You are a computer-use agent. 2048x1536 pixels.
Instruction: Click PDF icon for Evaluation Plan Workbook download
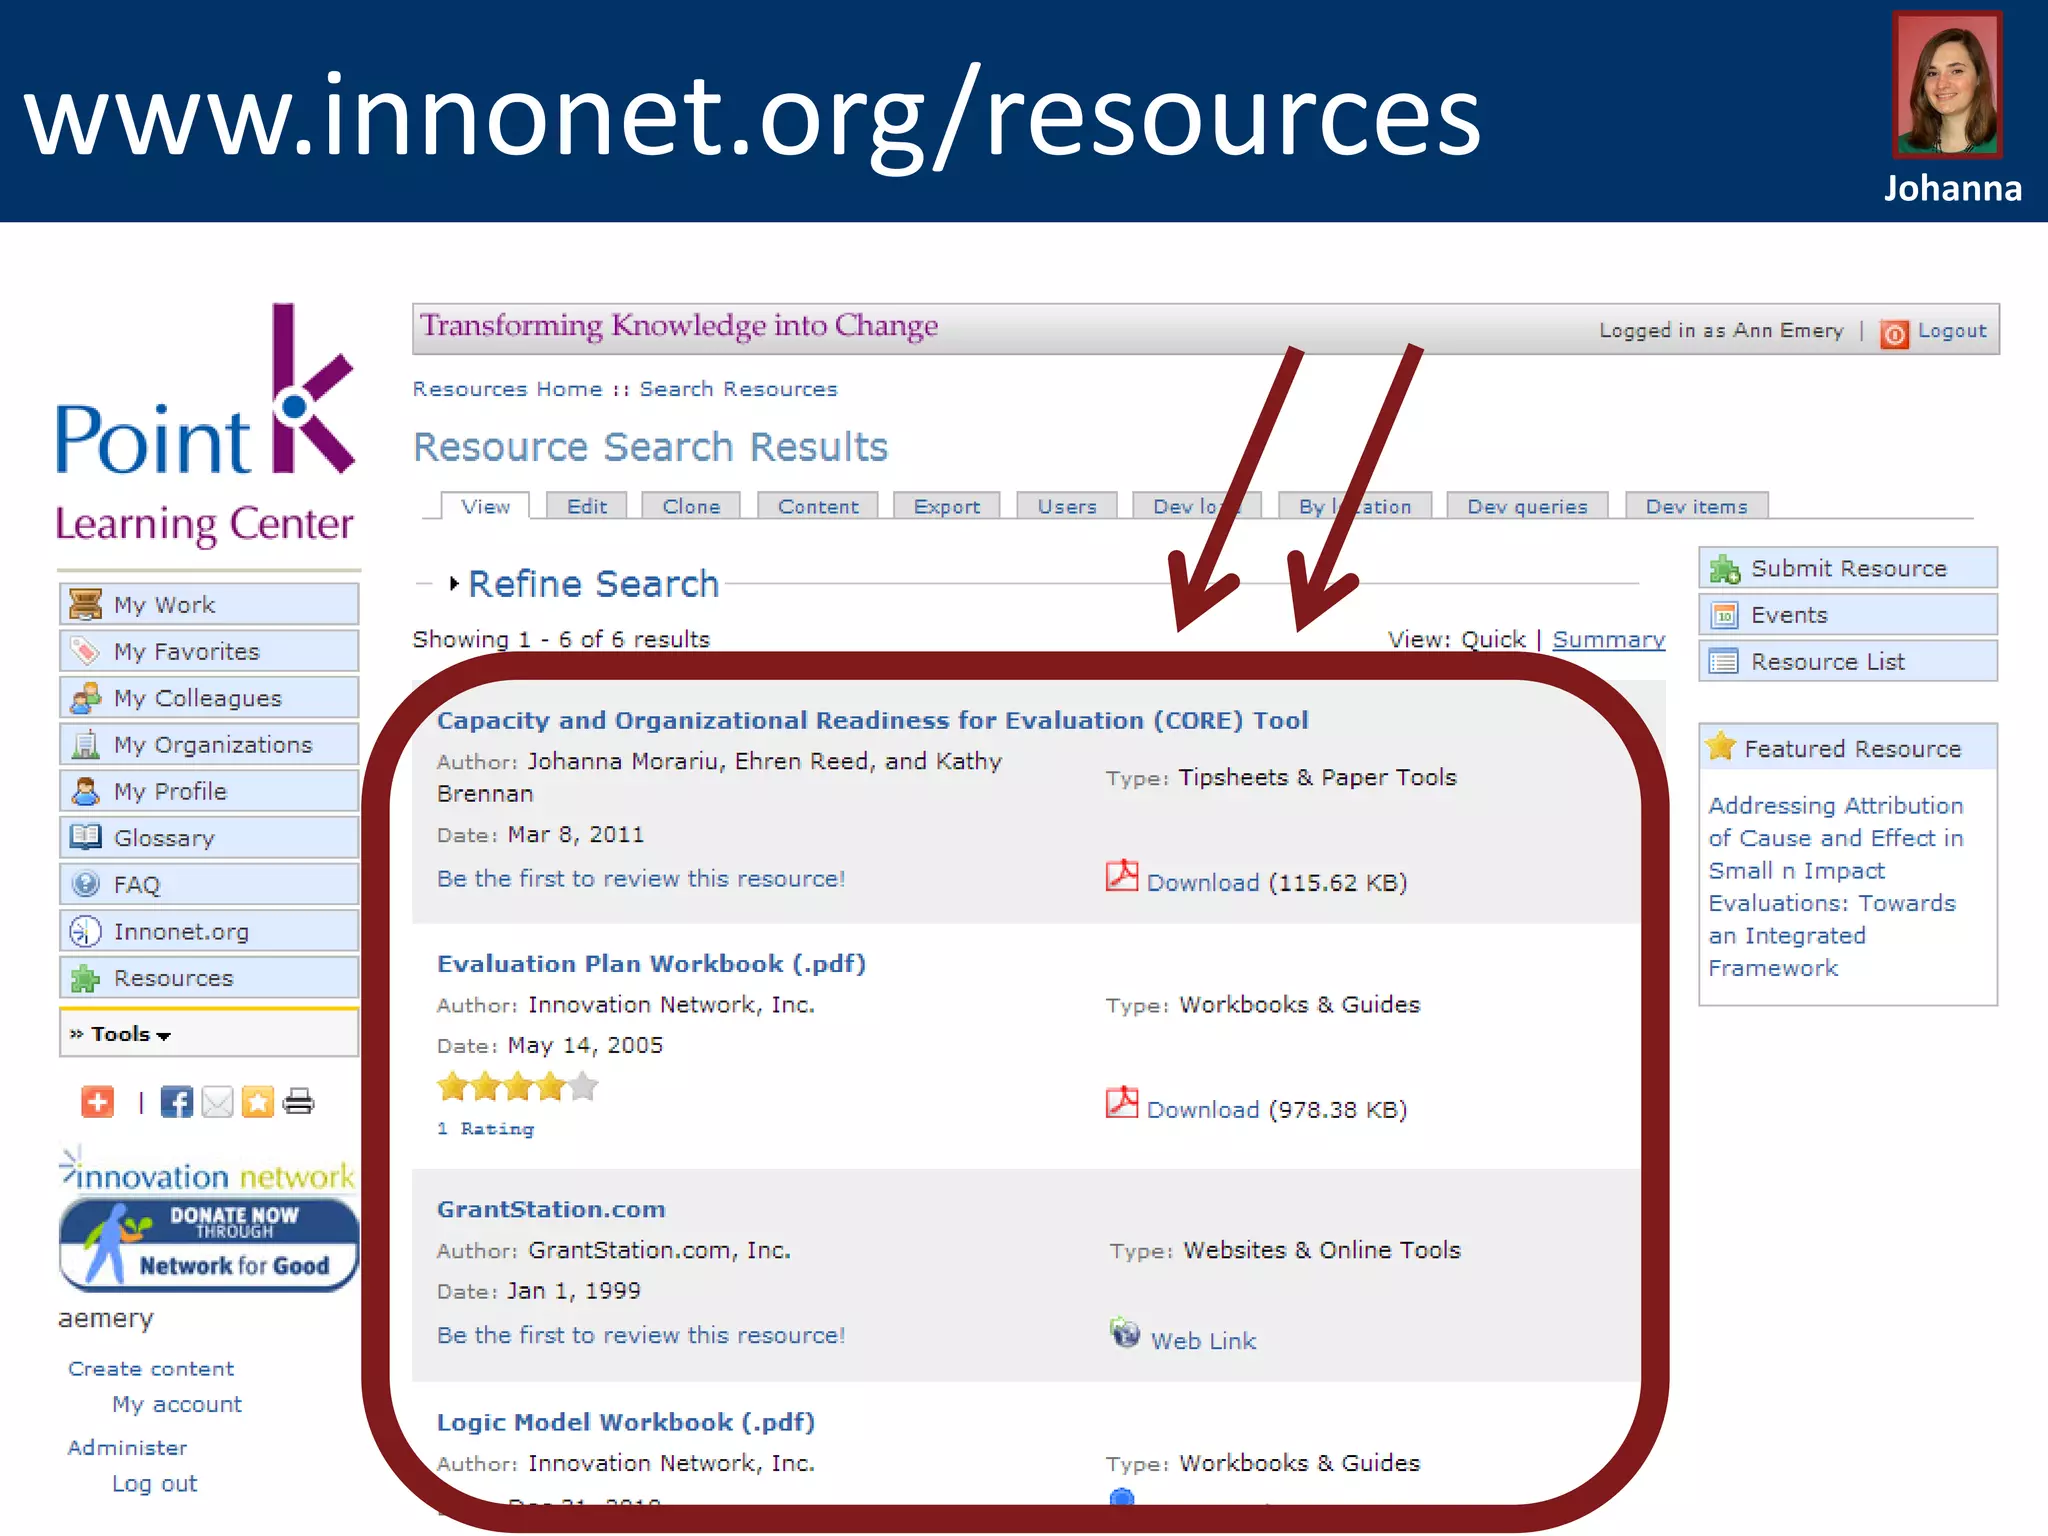tap(1122, 1102)
